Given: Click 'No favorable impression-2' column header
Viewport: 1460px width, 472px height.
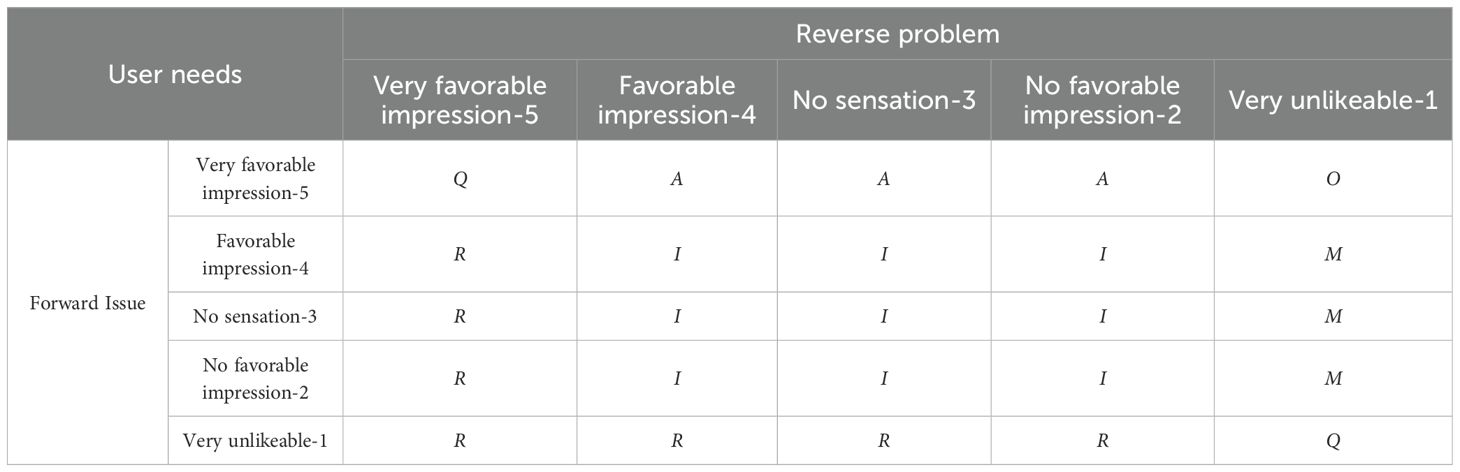Looking at the screenshot, I should tap(1104, 100).
